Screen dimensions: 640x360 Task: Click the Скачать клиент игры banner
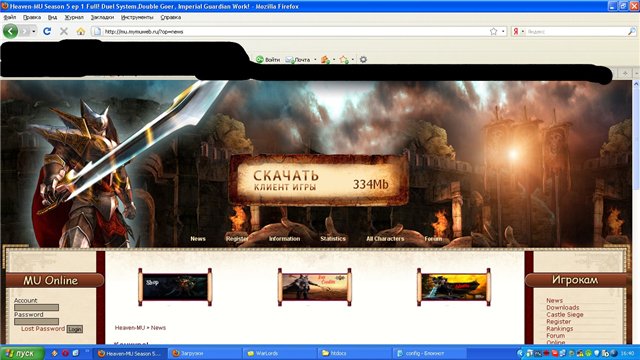[319, 180]
